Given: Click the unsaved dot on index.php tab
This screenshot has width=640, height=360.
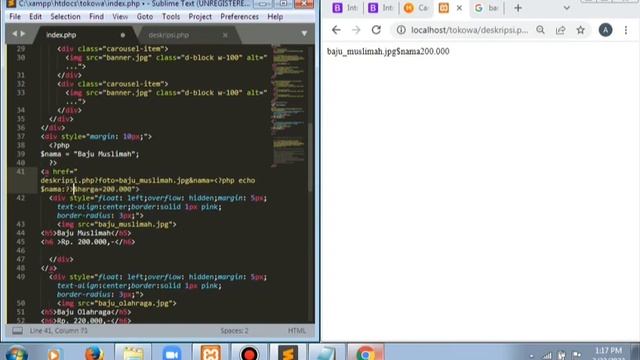Looking at the screenshot, I should click(122, 35).
